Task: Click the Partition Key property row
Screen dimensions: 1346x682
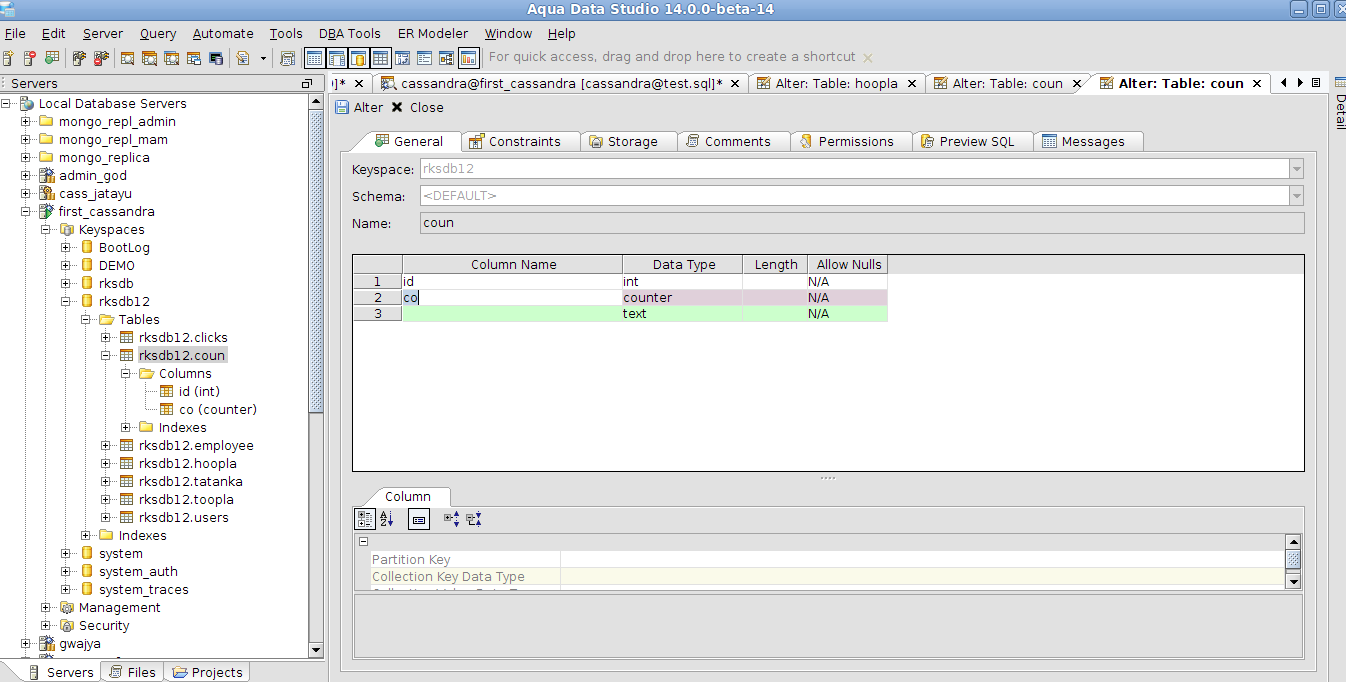Action: tap(827, 560)
